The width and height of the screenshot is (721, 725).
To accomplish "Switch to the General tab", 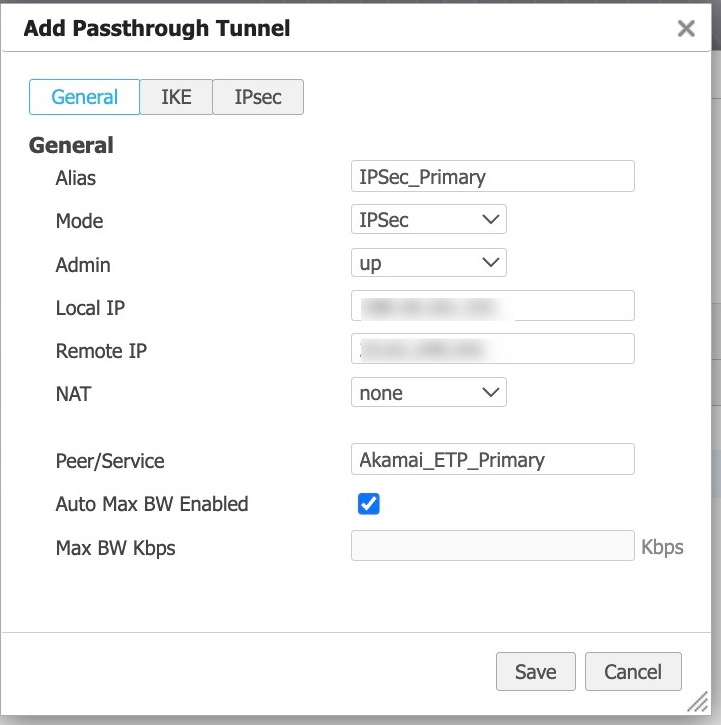I will [84, 97].
